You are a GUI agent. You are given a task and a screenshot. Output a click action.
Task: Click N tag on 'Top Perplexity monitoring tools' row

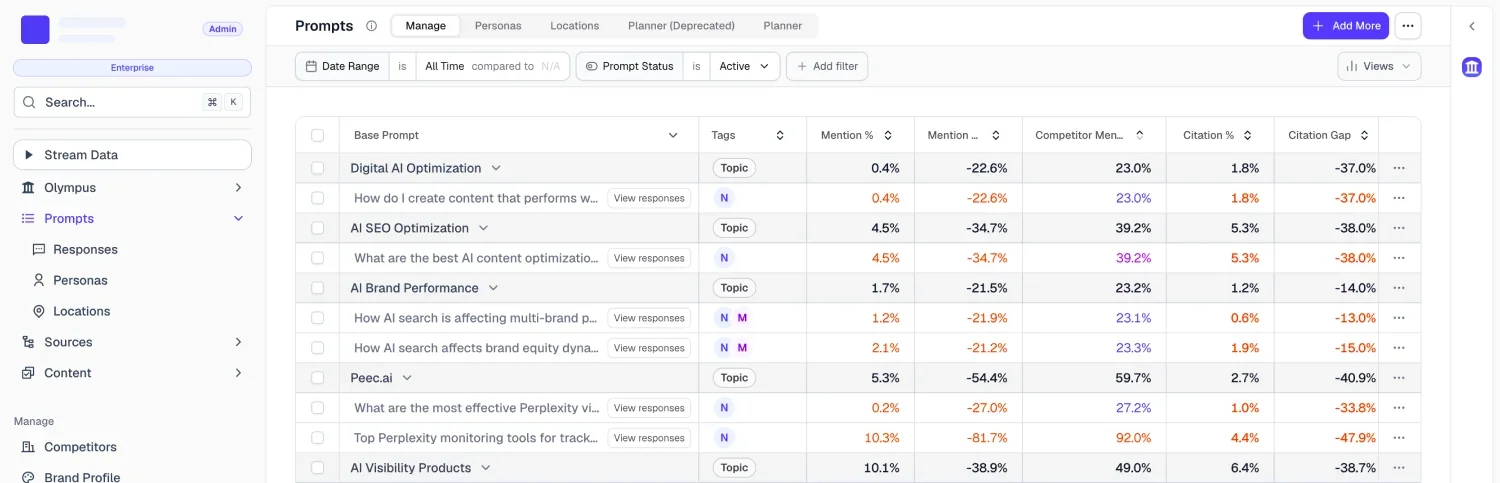tap(724, 438)
